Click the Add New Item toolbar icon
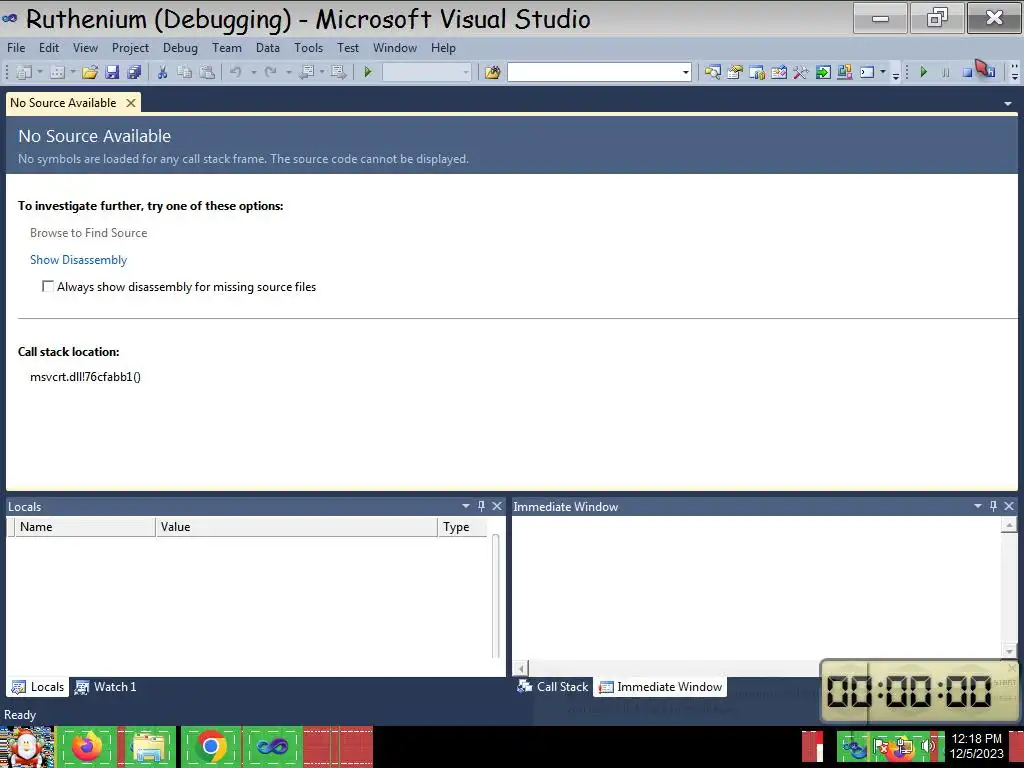Viewport: 1024px width, 768px height. click(57, 72)
